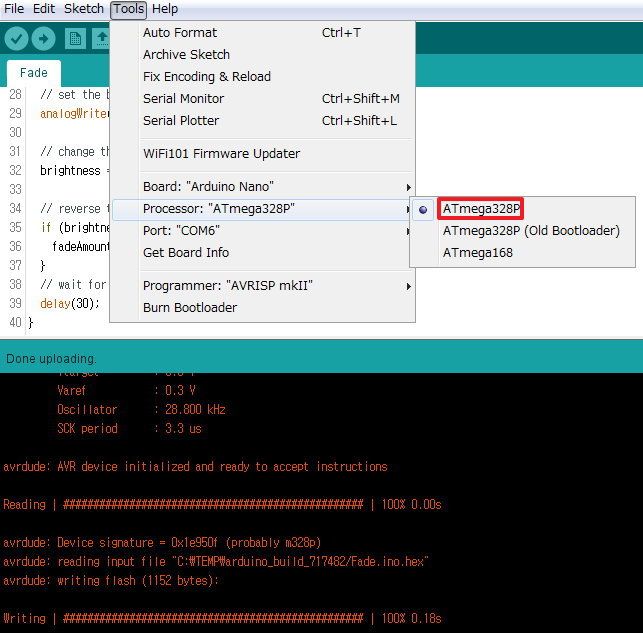This screenshot has height=633, width=643.
Task: Click the delay(30); code line
Action: pyautogui.click(x=70, y=303)
